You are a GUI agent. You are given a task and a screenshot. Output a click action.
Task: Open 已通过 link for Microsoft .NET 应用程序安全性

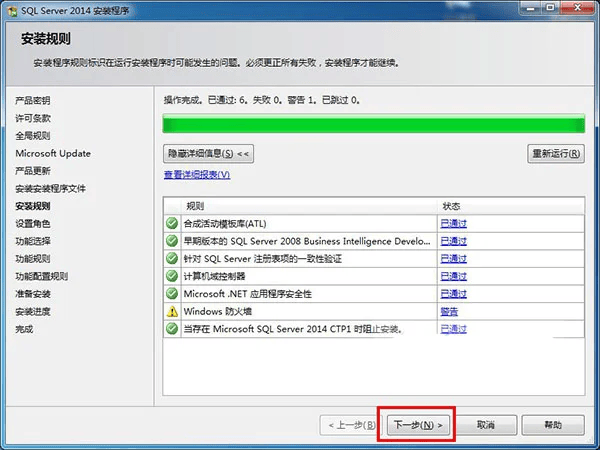pyautogui.click(x=453, y=294)
